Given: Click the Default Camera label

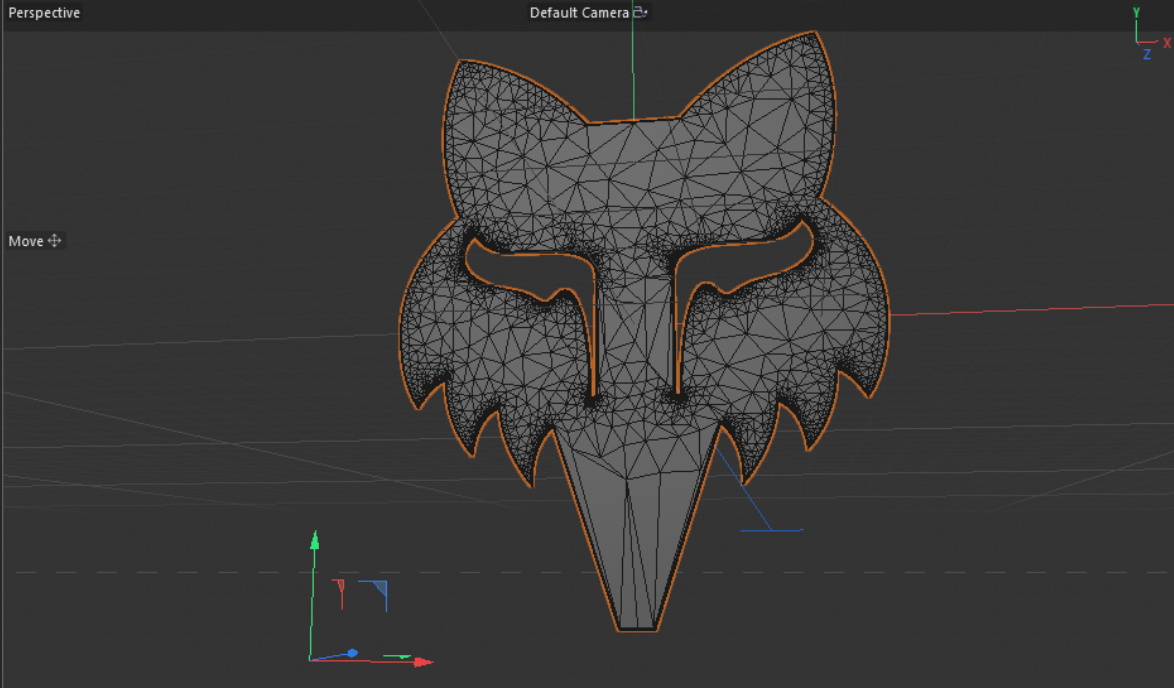Looking at the screenshot, I should coord(579,13).
